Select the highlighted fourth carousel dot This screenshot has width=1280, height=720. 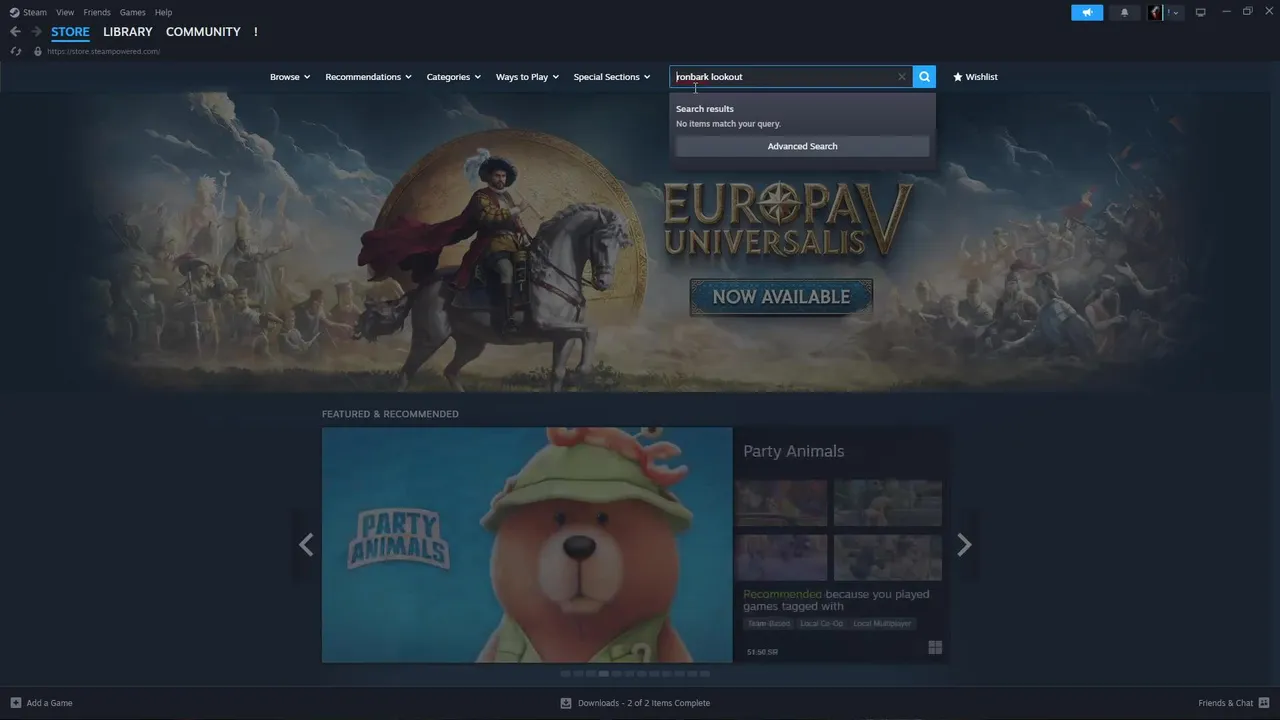point(604,674)
